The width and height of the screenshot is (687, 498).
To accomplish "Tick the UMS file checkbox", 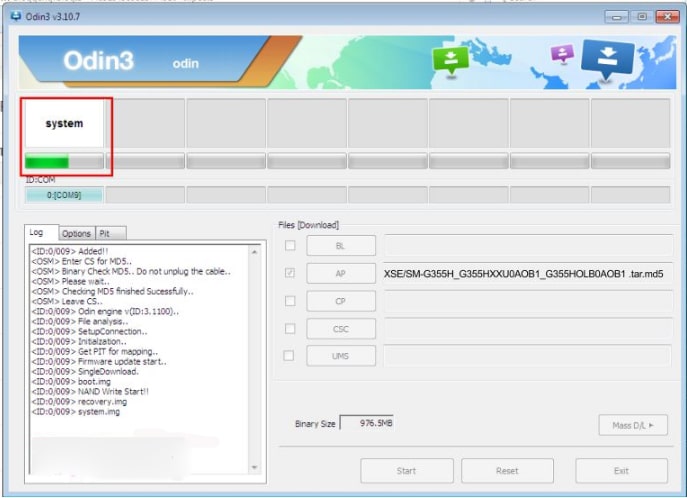I will click(x=289, y=356).
